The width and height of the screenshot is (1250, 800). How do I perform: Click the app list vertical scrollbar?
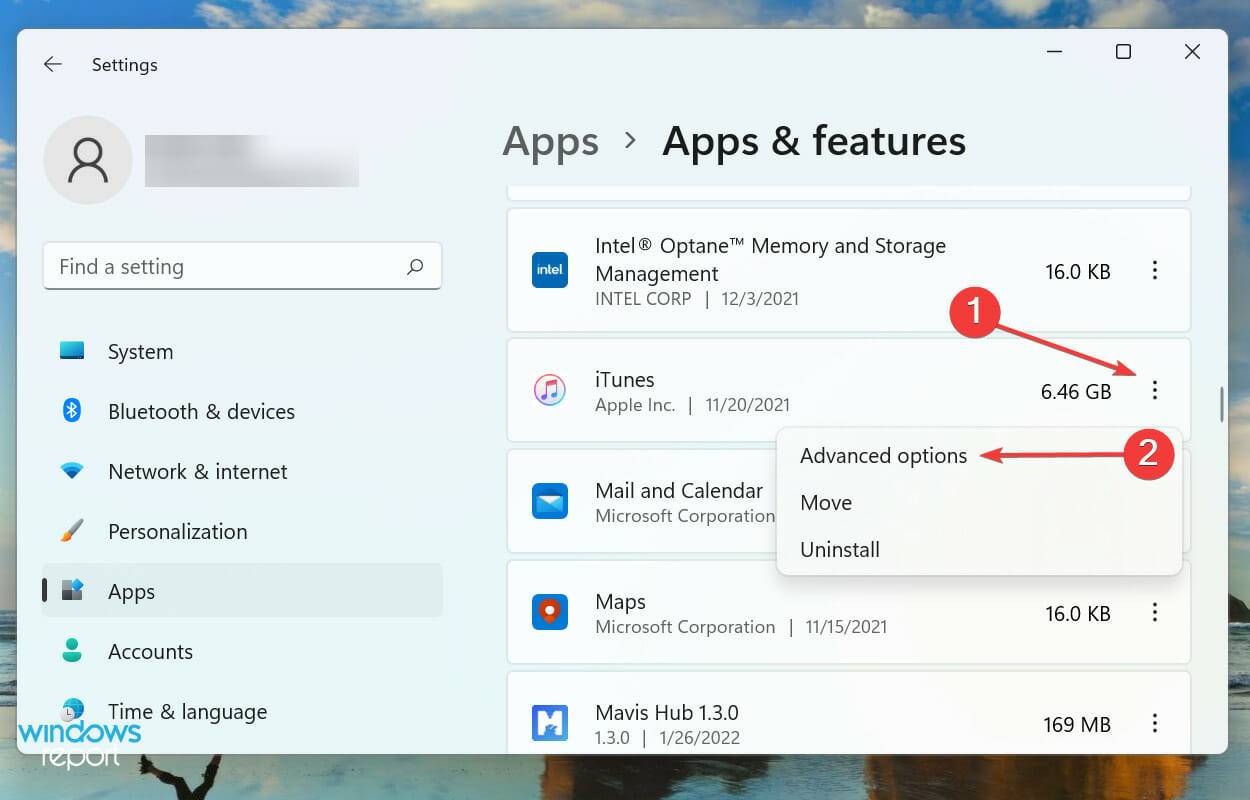coord(1221,403)
